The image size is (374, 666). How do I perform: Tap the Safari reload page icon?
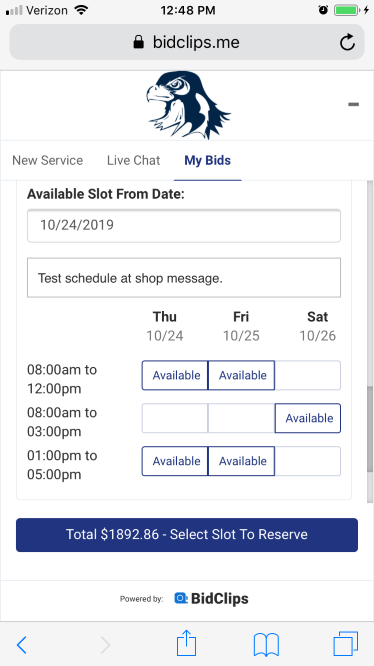(x=347, y=42)
